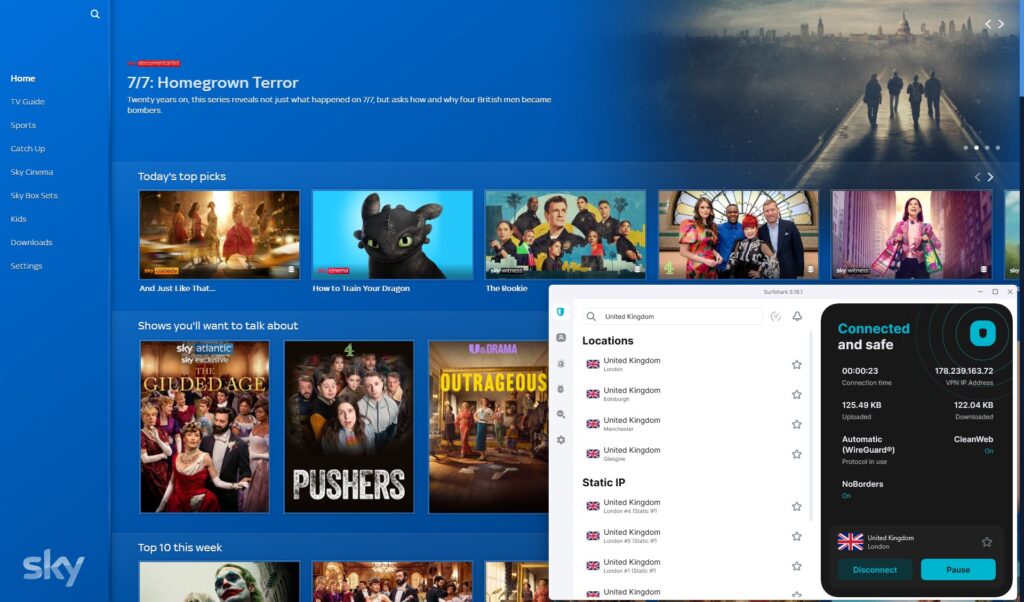This screenshot has height=602, width=1024.
Task: Go to previous hero banner with left arrow
Action: (987, 24)
